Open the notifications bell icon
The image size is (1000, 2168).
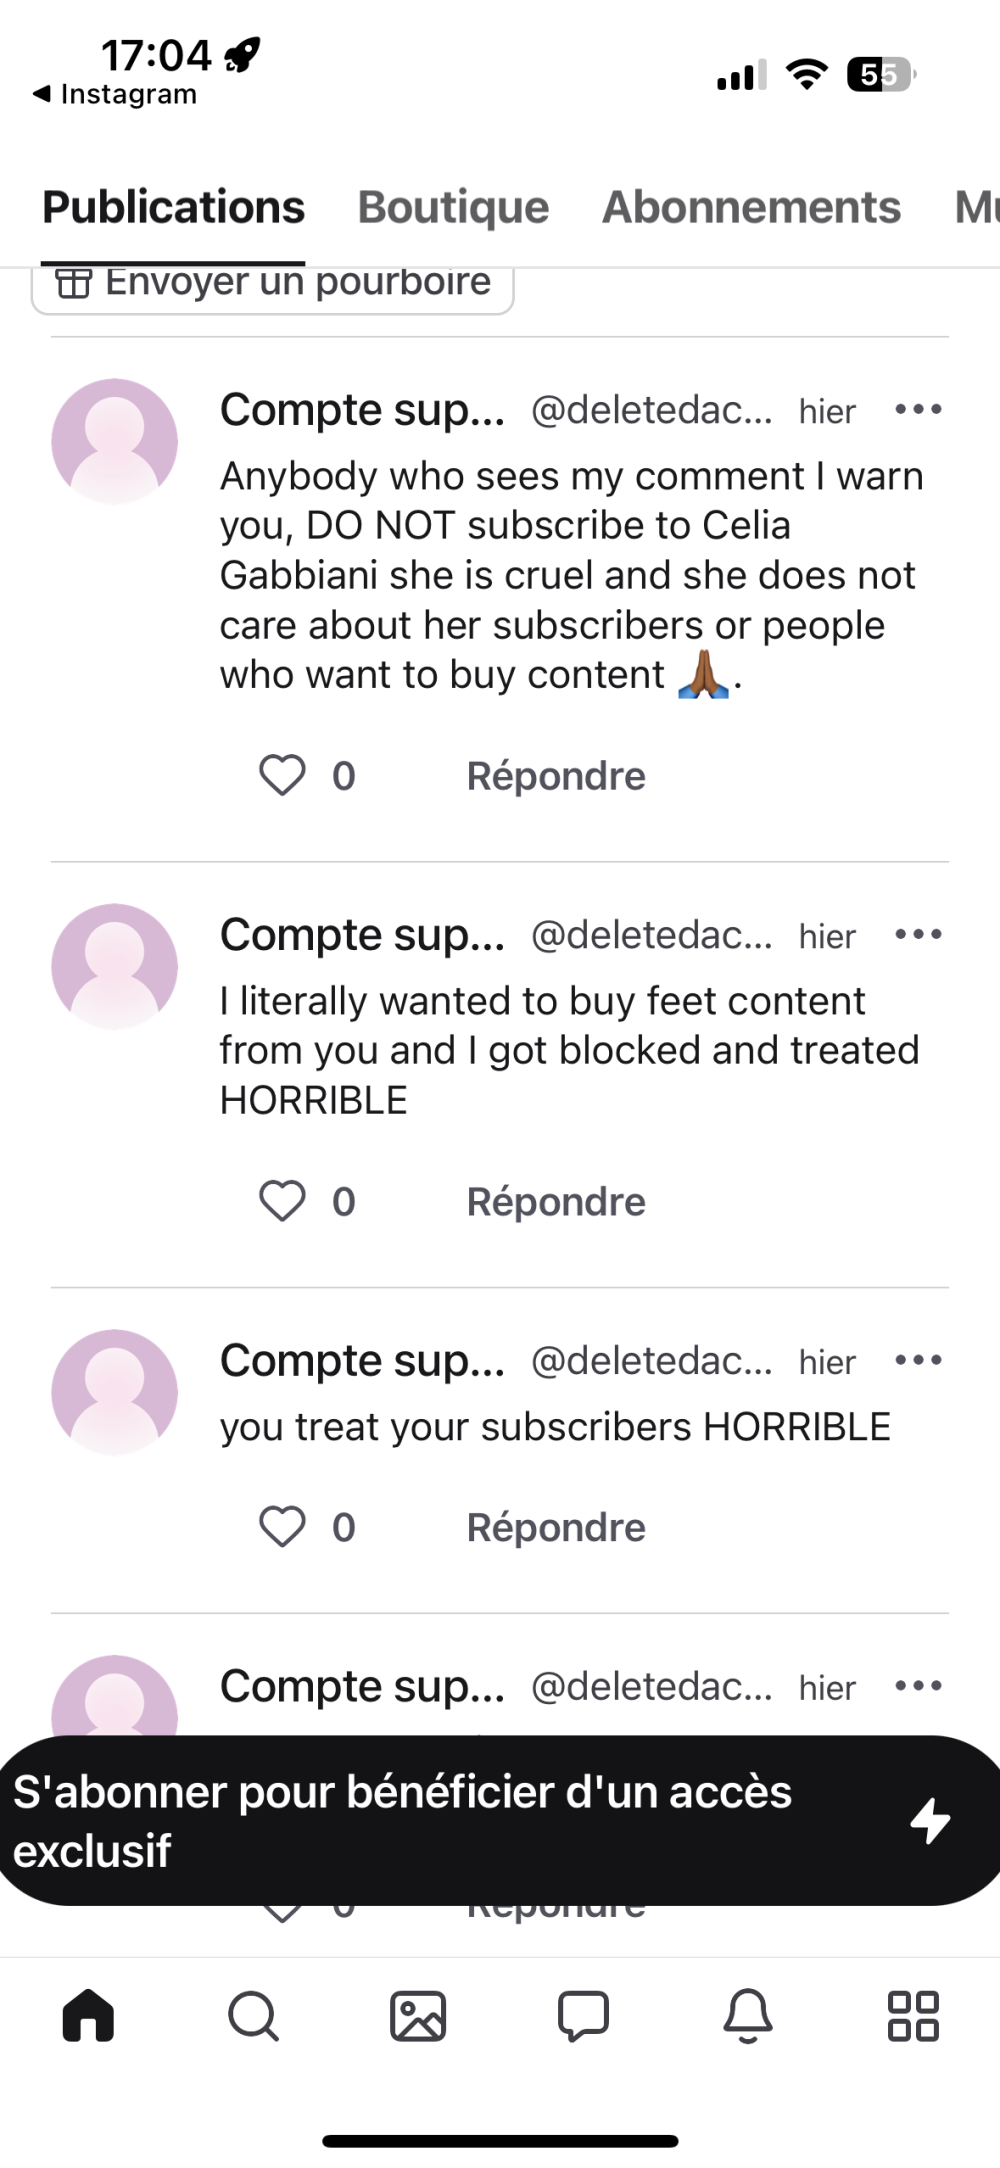(x=748, y=2015)
